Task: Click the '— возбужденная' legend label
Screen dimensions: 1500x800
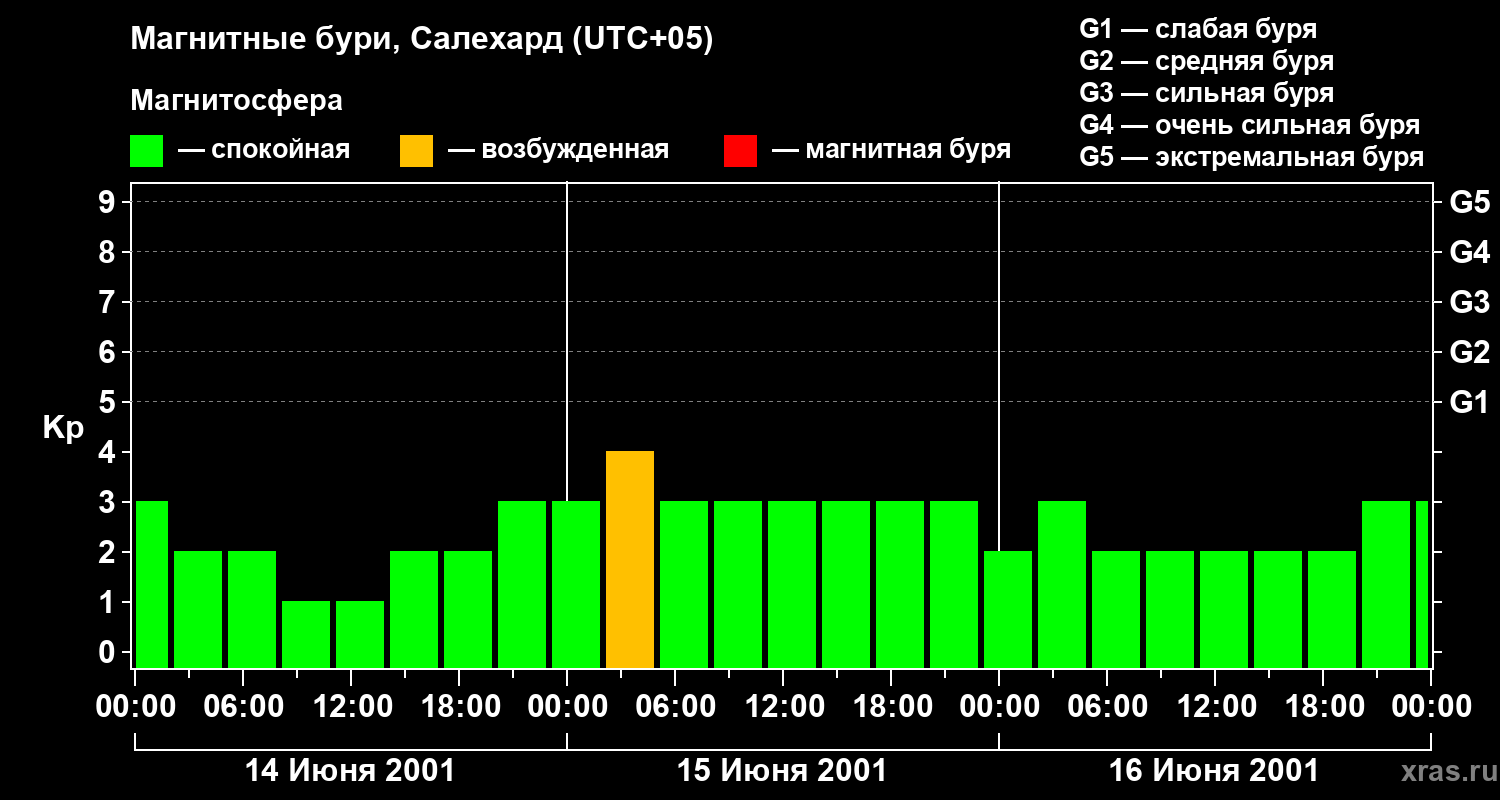Action: click(558, 150)
